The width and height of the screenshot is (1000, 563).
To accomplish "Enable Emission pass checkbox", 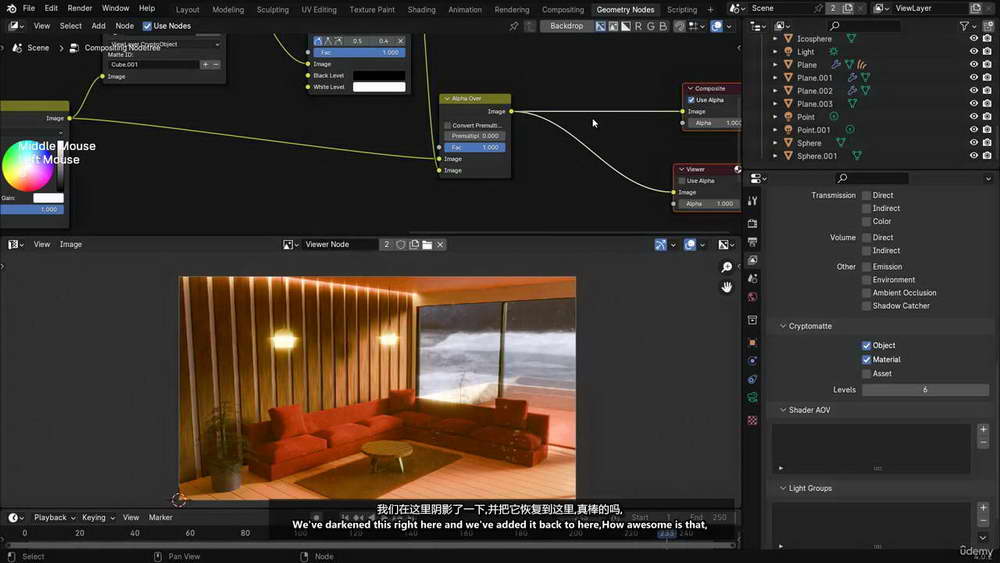I will pos(866,267).
